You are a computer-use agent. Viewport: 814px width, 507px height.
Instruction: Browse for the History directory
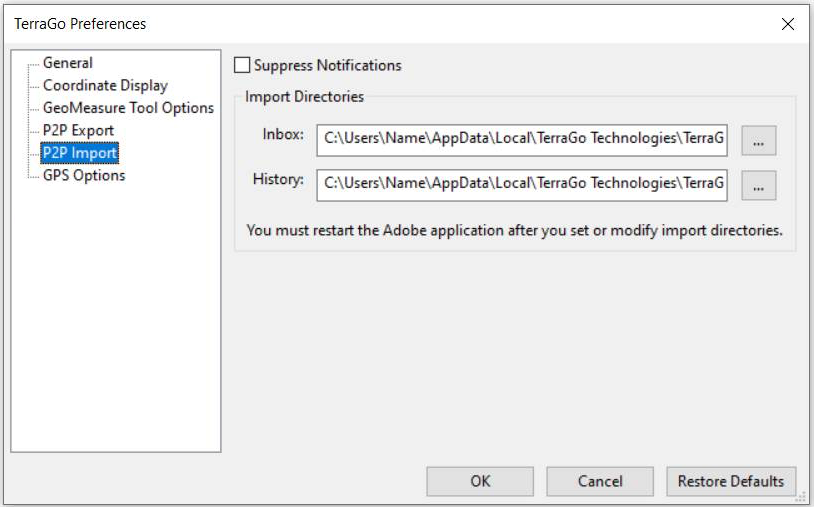(758, 186)
